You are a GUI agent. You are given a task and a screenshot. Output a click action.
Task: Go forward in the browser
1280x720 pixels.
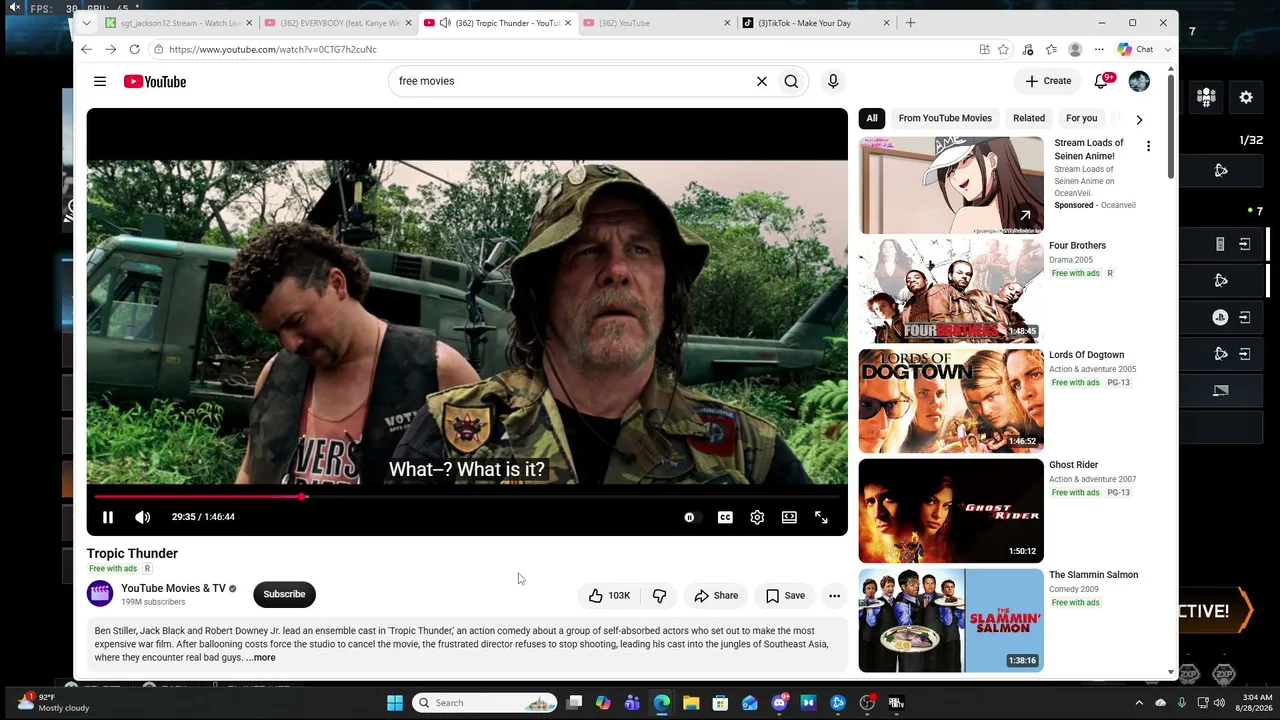[110, 49]
